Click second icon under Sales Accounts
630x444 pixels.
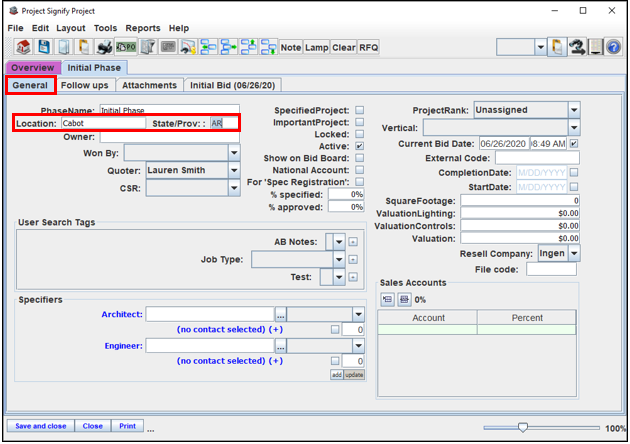[404, 299]
